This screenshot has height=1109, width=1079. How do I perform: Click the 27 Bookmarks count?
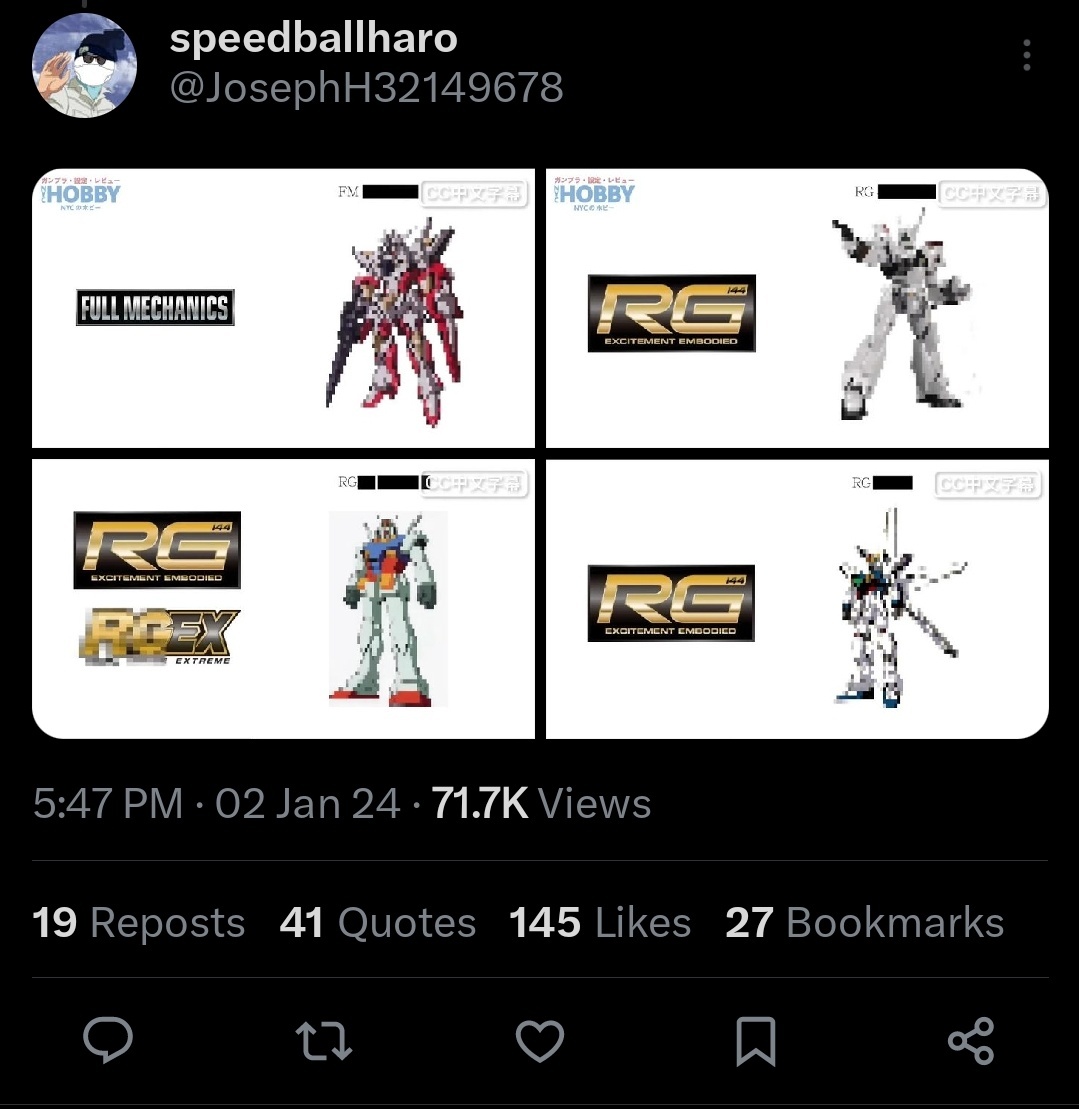[865, 922]
